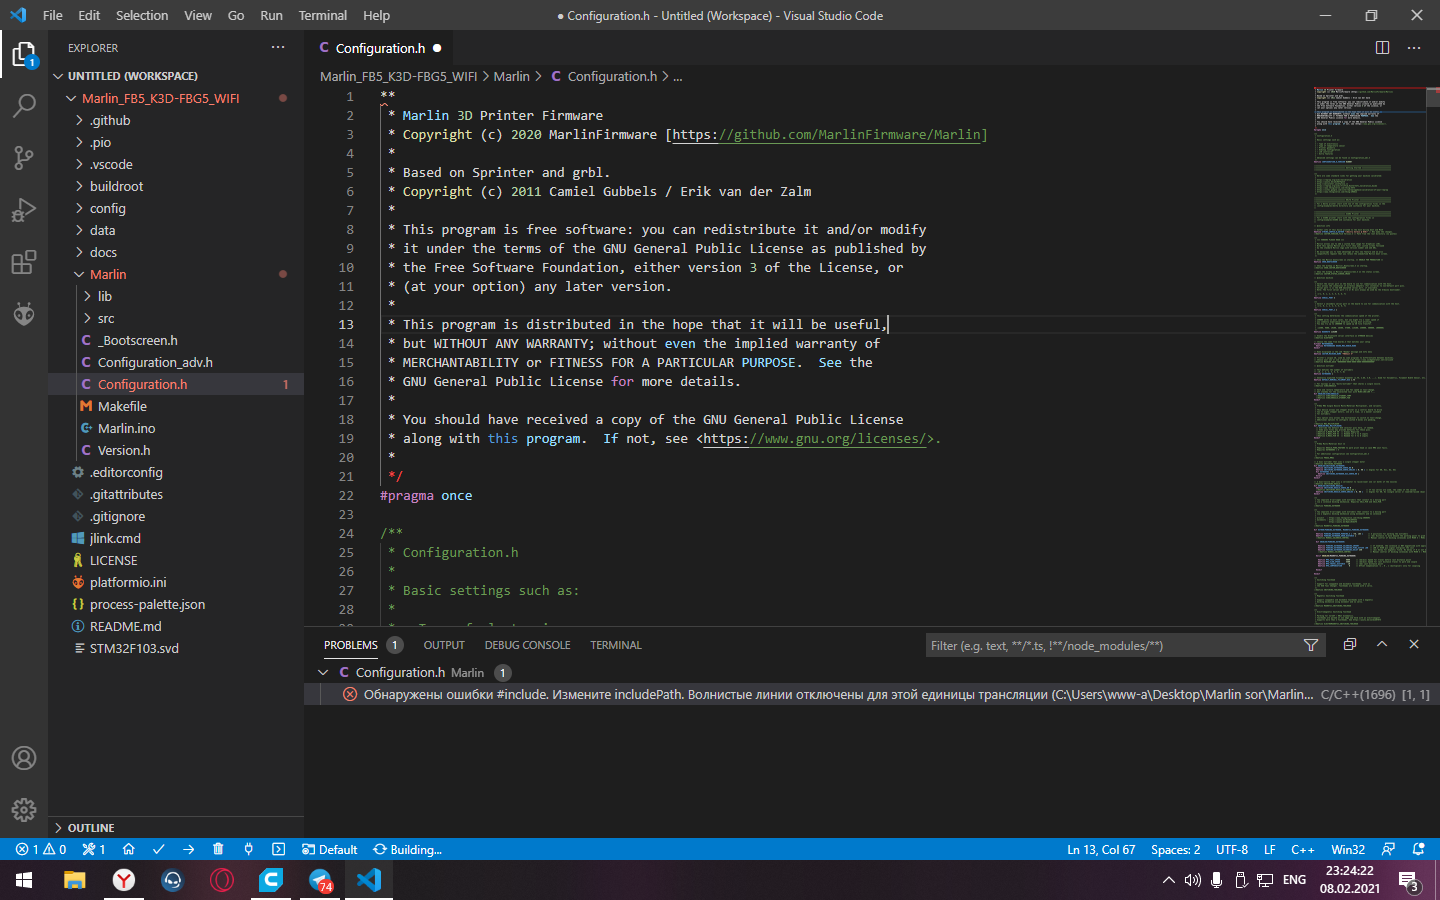1440x900 pixels.
Task: Change the C++ language mode
Action: pos(1303,849)
